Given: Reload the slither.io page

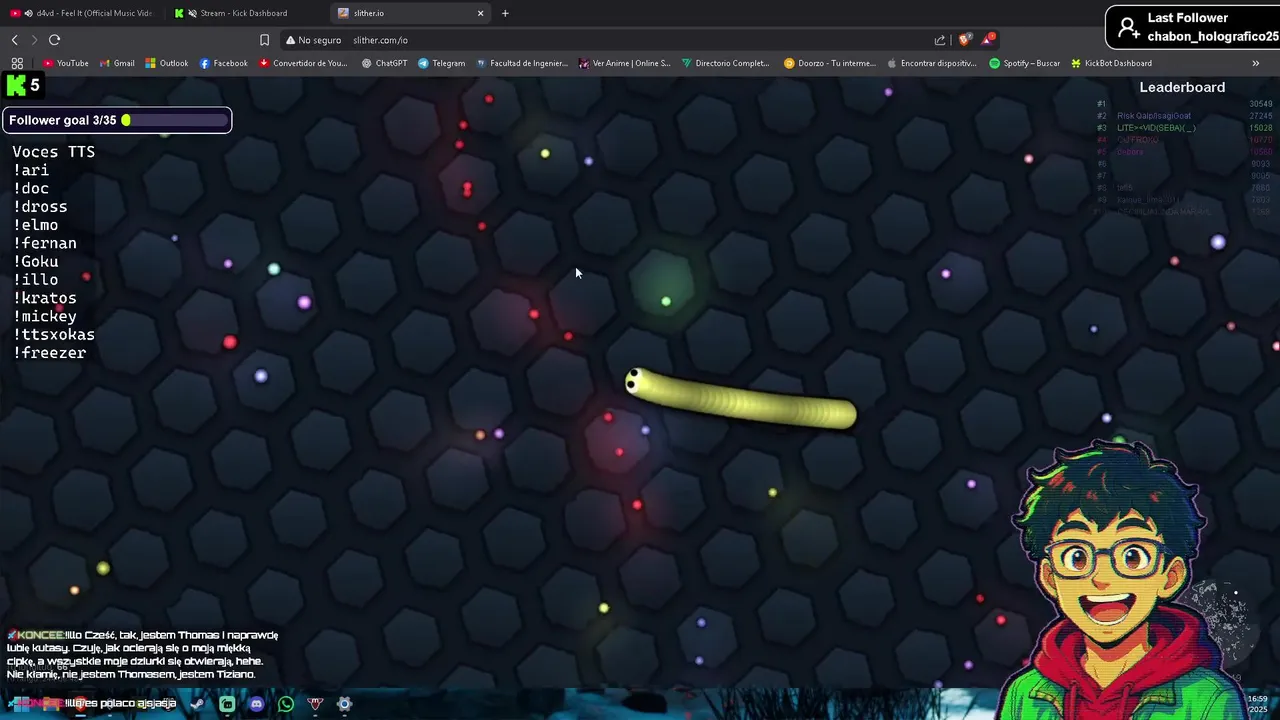Looking at the screenshot, I should (x=54, y=40).
